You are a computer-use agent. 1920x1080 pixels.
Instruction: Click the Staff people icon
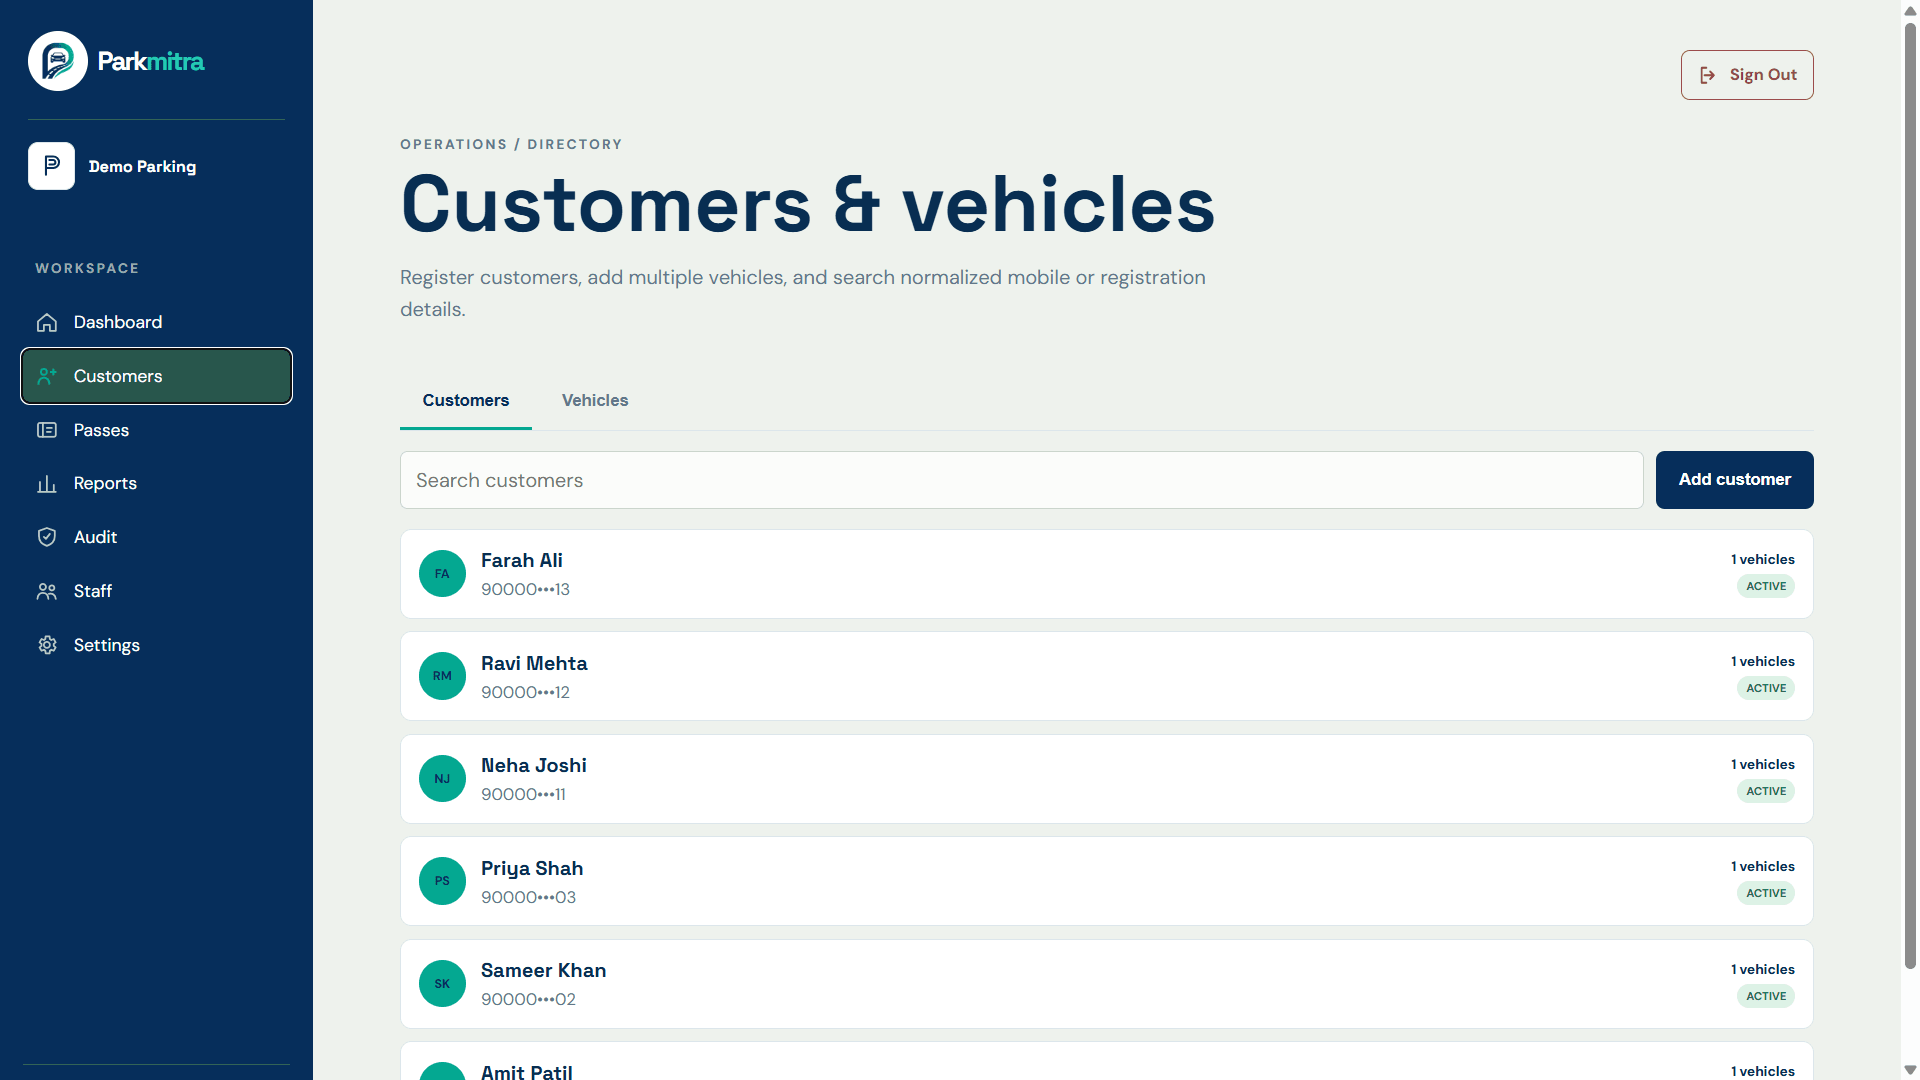(47, 591)
